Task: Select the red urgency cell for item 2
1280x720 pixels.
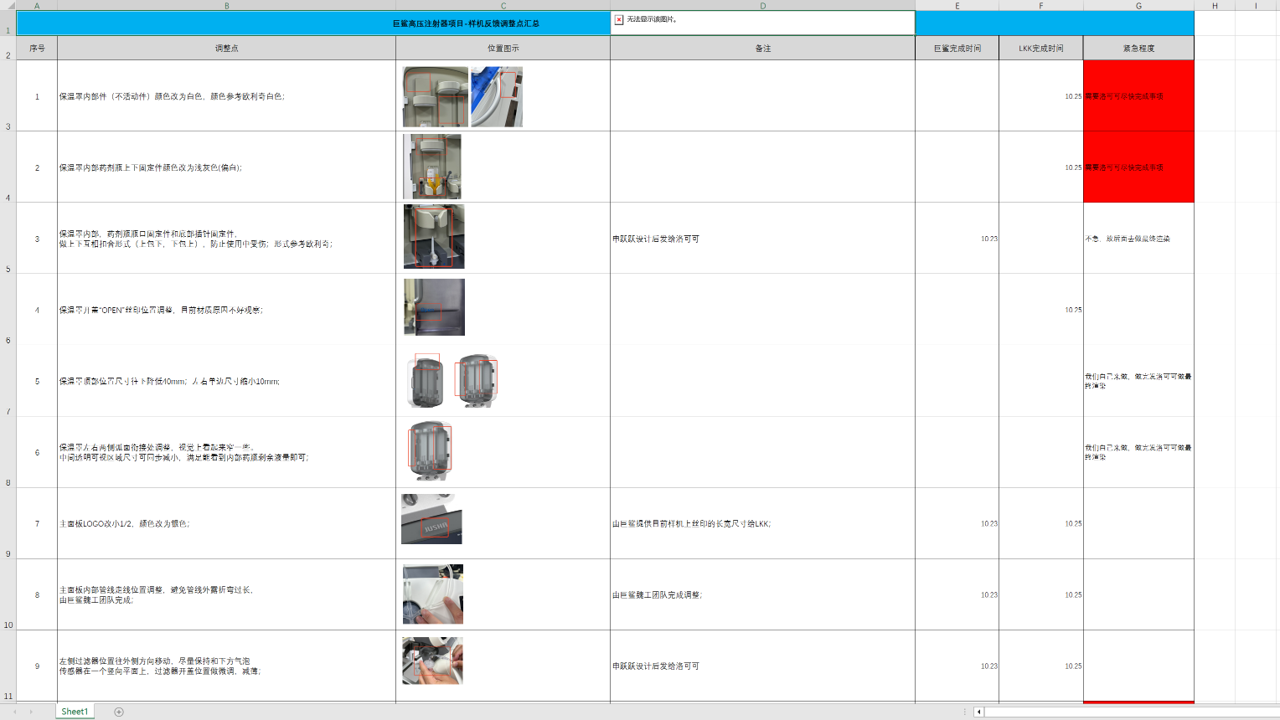Action: (1138, 167)
